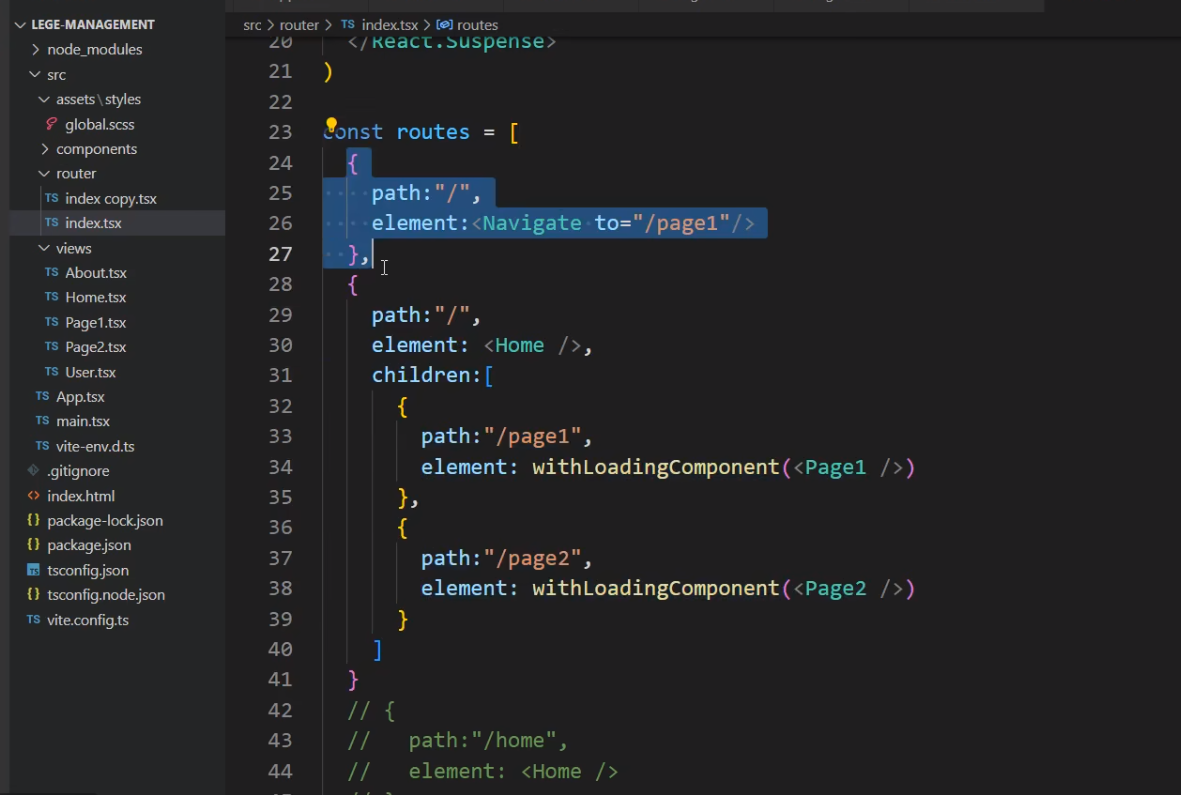The height and width of the screenshot is (795, 1181).
Task: Click line number 28 in gutter
Action: pyautogui.click(x=280, y=284)
